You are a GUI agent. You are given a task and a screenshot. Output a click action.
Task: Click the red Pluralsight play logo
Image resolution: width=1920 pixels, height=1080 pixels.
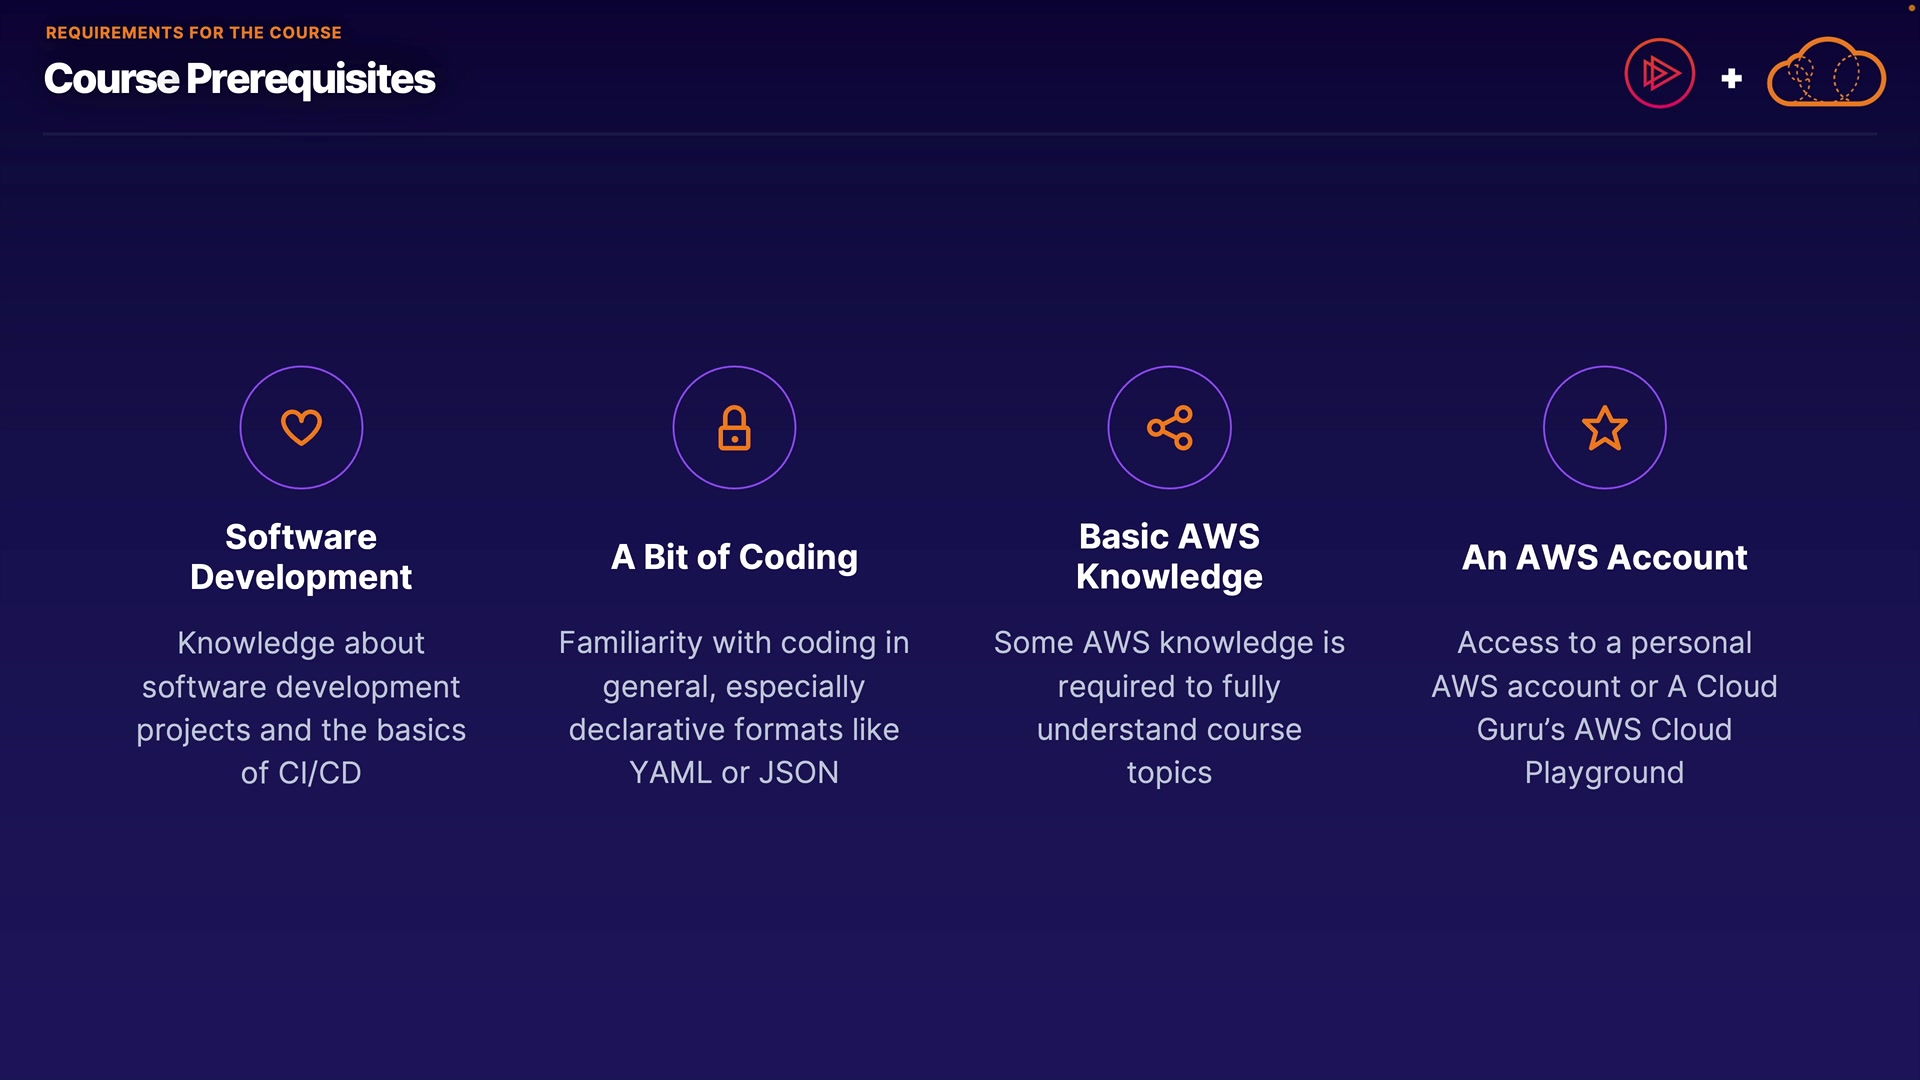tap(1659, 73)
